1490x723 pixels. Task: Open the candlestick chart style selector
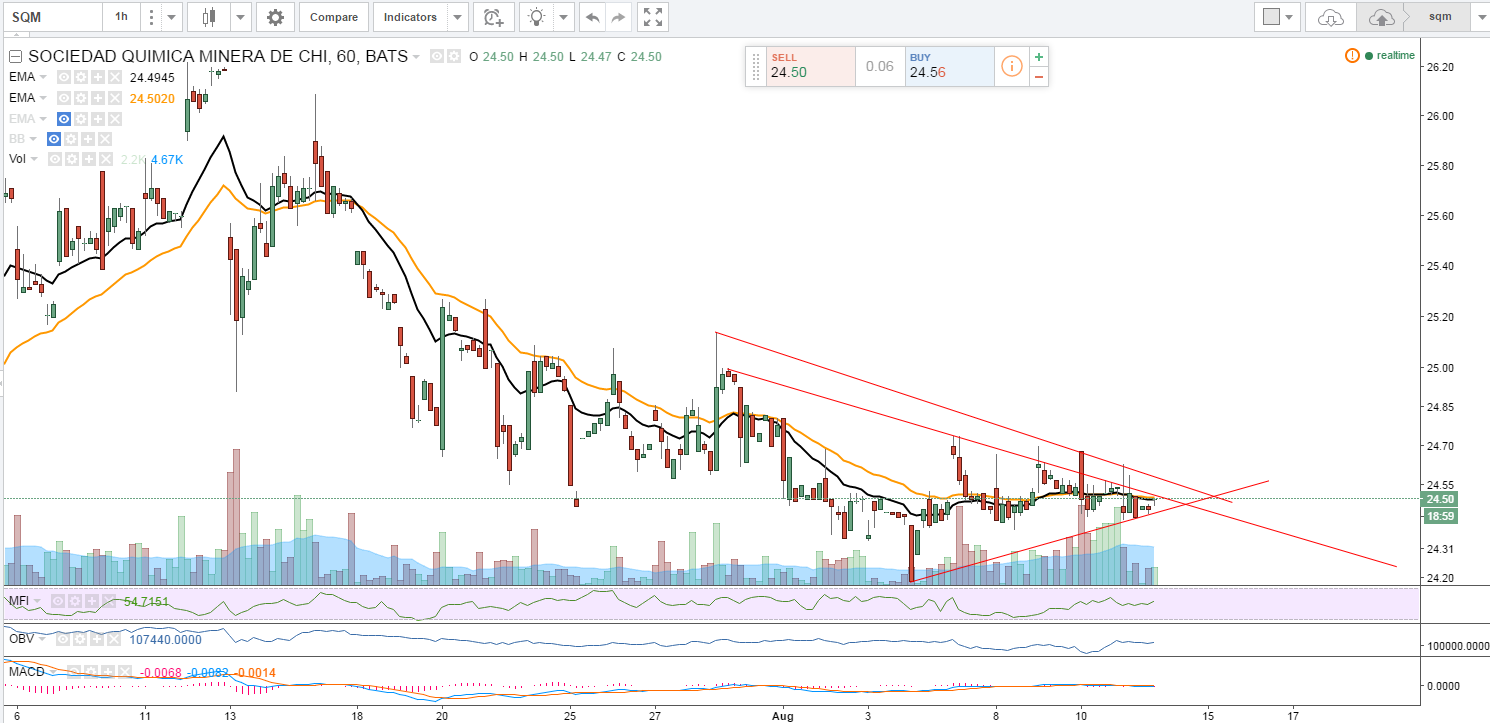tap(209, 17)
